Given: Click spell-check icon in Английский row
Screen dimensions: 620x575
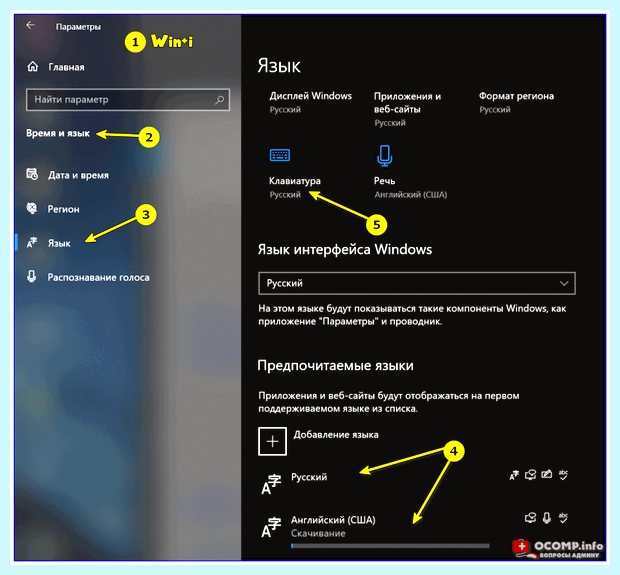Looking at the screenshot, I should click(563, 518).
